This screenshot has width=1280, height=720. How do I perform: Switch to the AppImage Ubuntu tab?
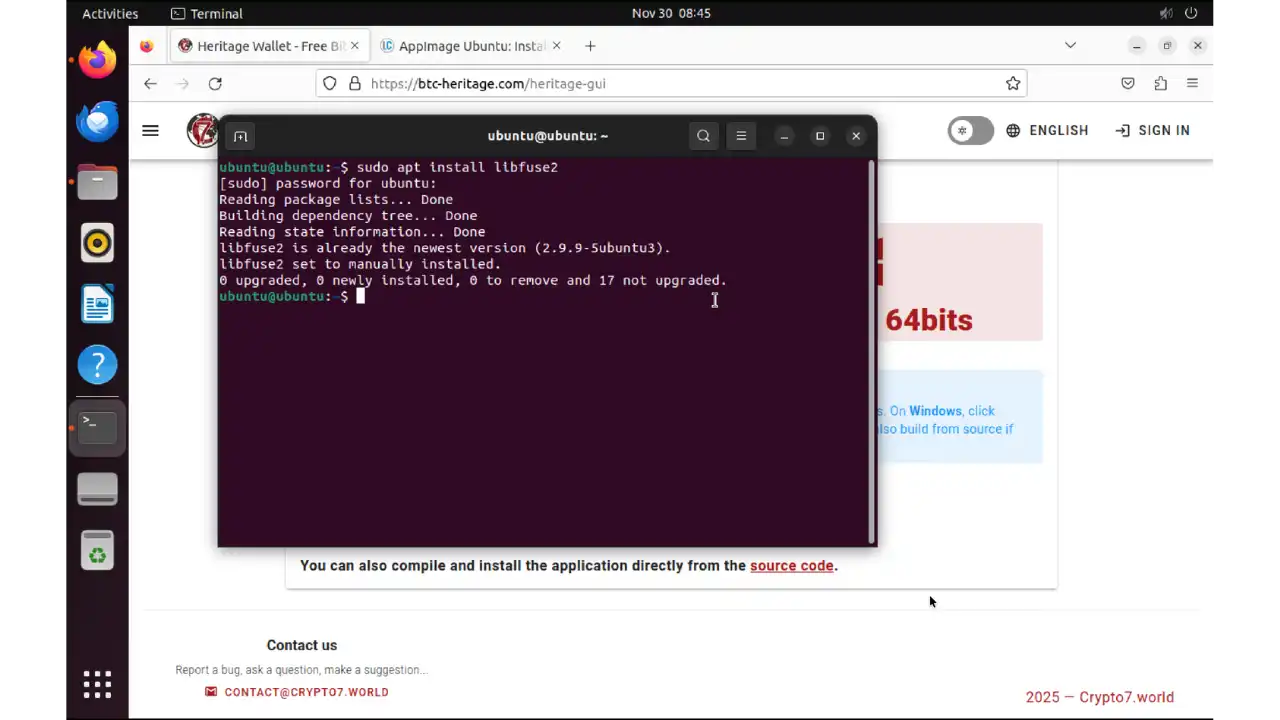470,45
